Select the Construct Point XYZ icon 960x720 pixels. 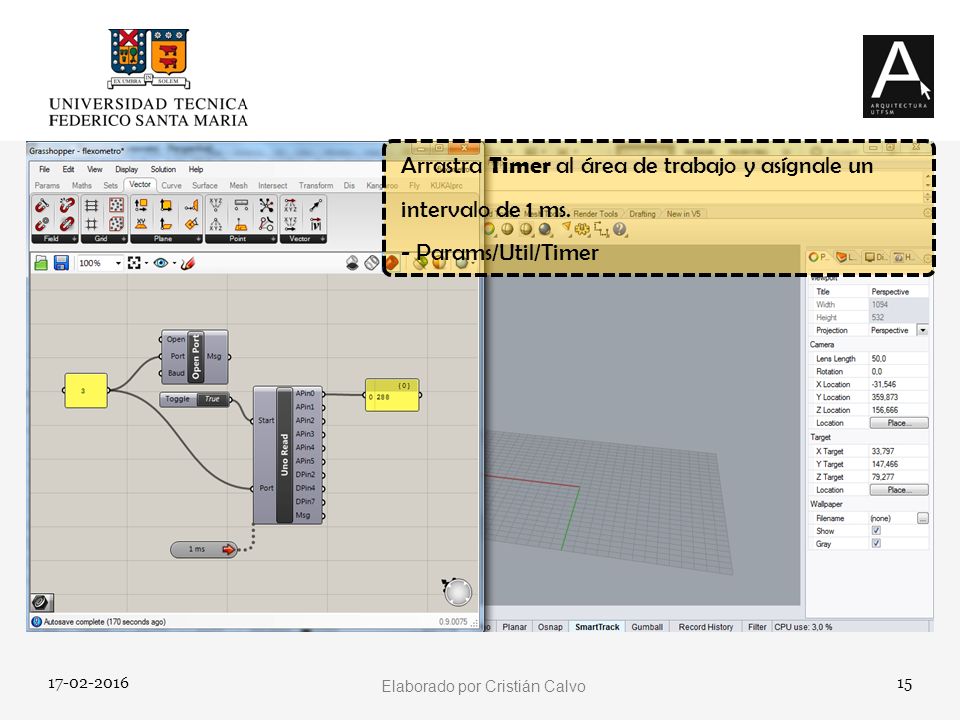coord(216,206)
